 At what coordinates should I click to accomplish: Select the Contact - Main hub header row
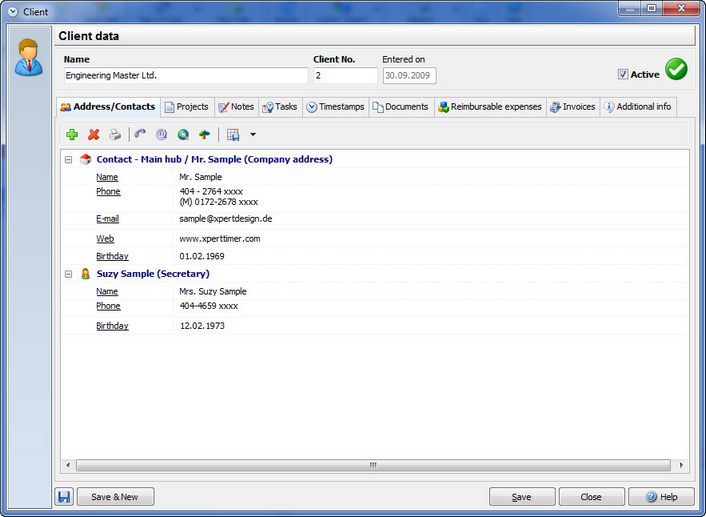tap(374, 159)
